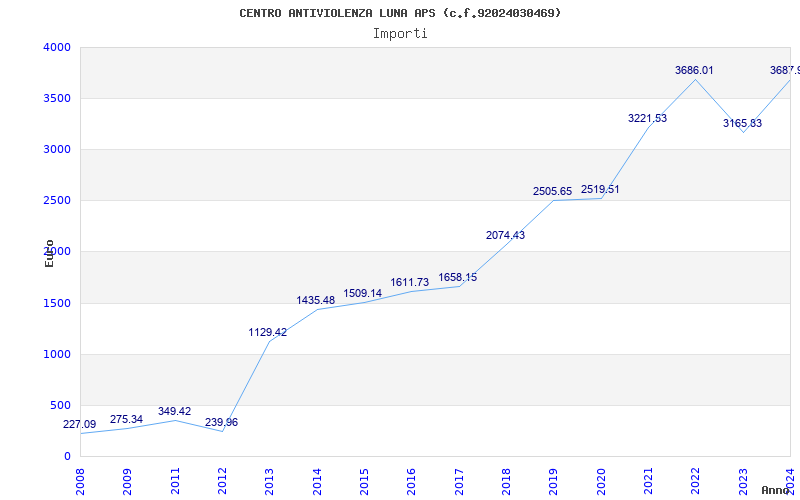Viewport: 800px width, 500px height.
Task: Click the x-axis year 2011
Action: [175, 482]
